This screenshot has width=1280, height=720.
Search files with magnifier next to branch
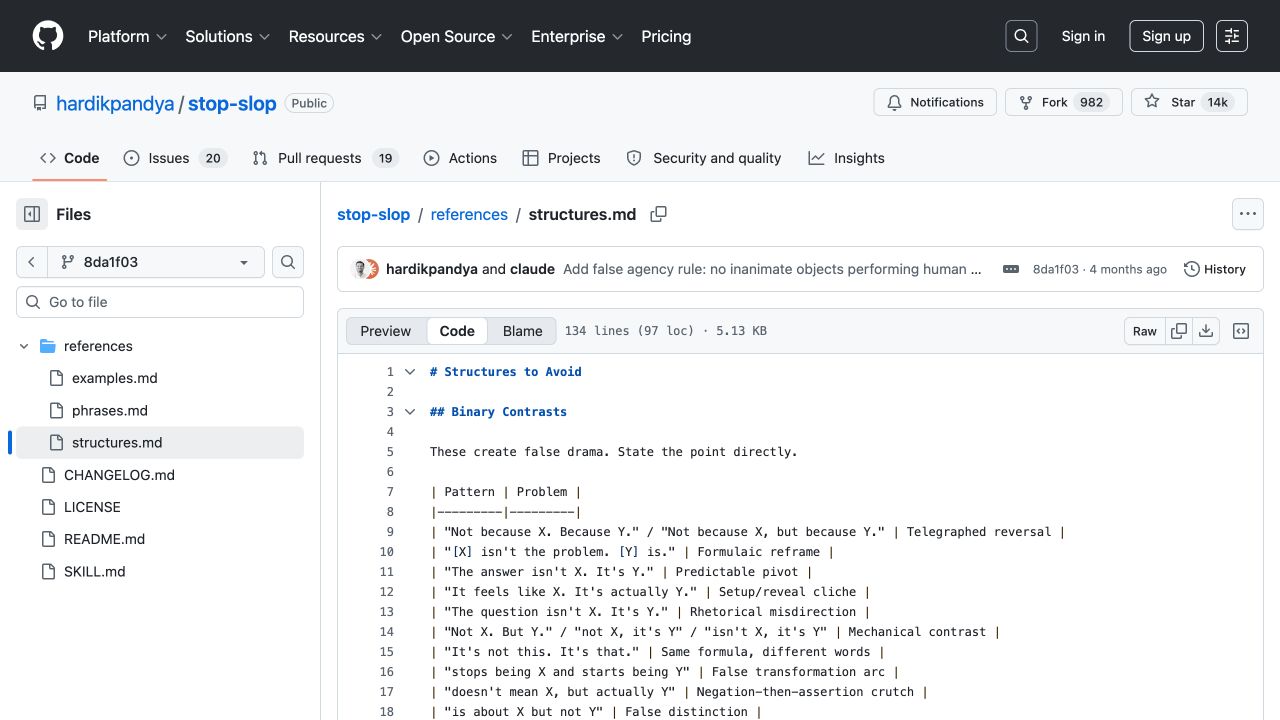point(288,262)
